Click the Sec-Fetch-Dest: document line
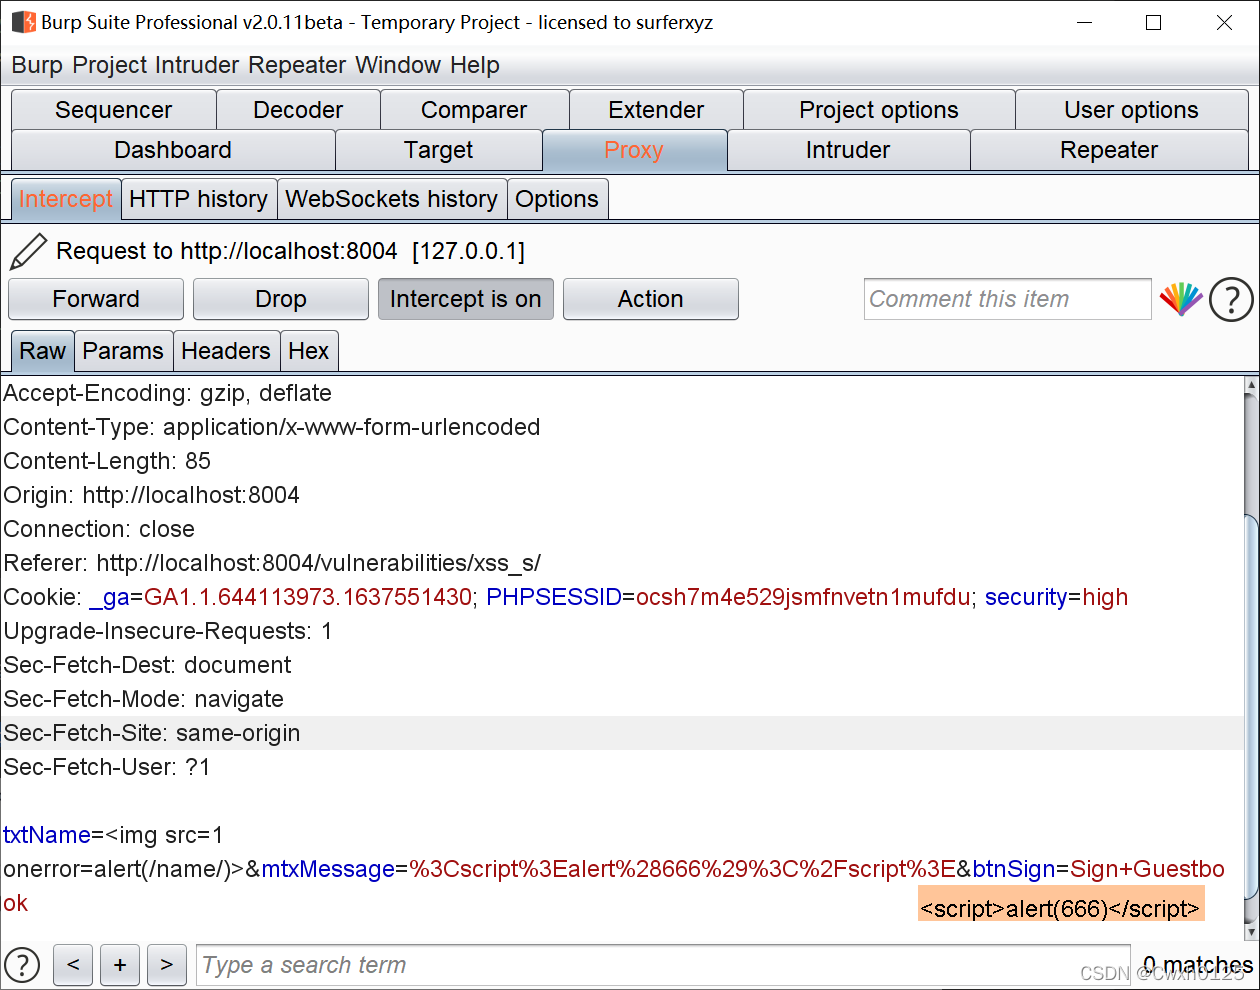 click(x=148, y=665)
